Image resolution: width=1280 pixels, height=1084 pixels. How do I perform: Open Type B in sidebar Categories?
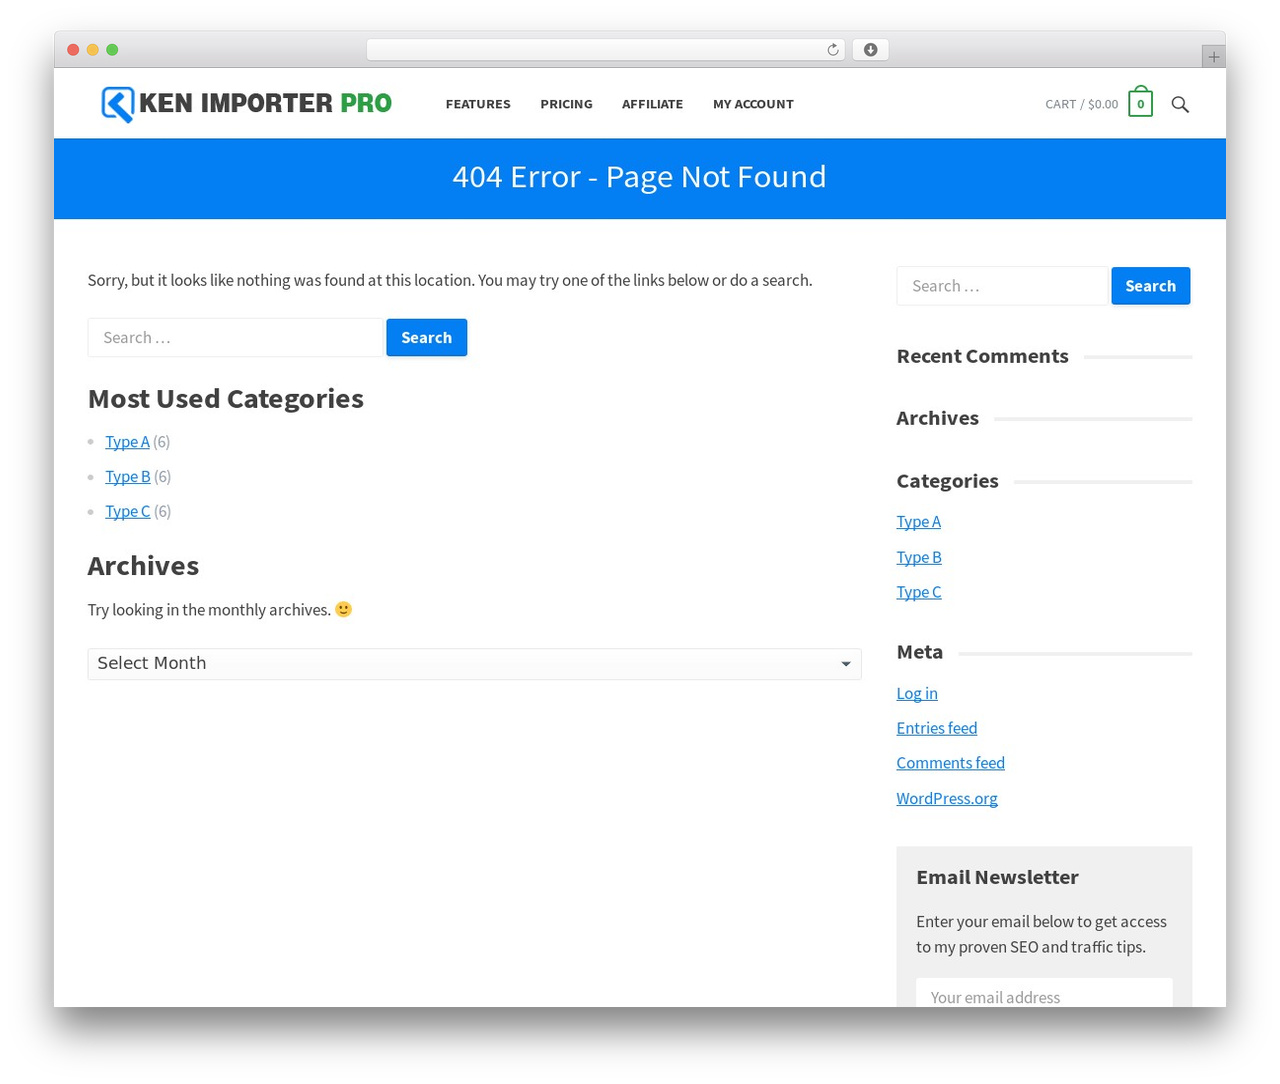click(x=919, y=557)
